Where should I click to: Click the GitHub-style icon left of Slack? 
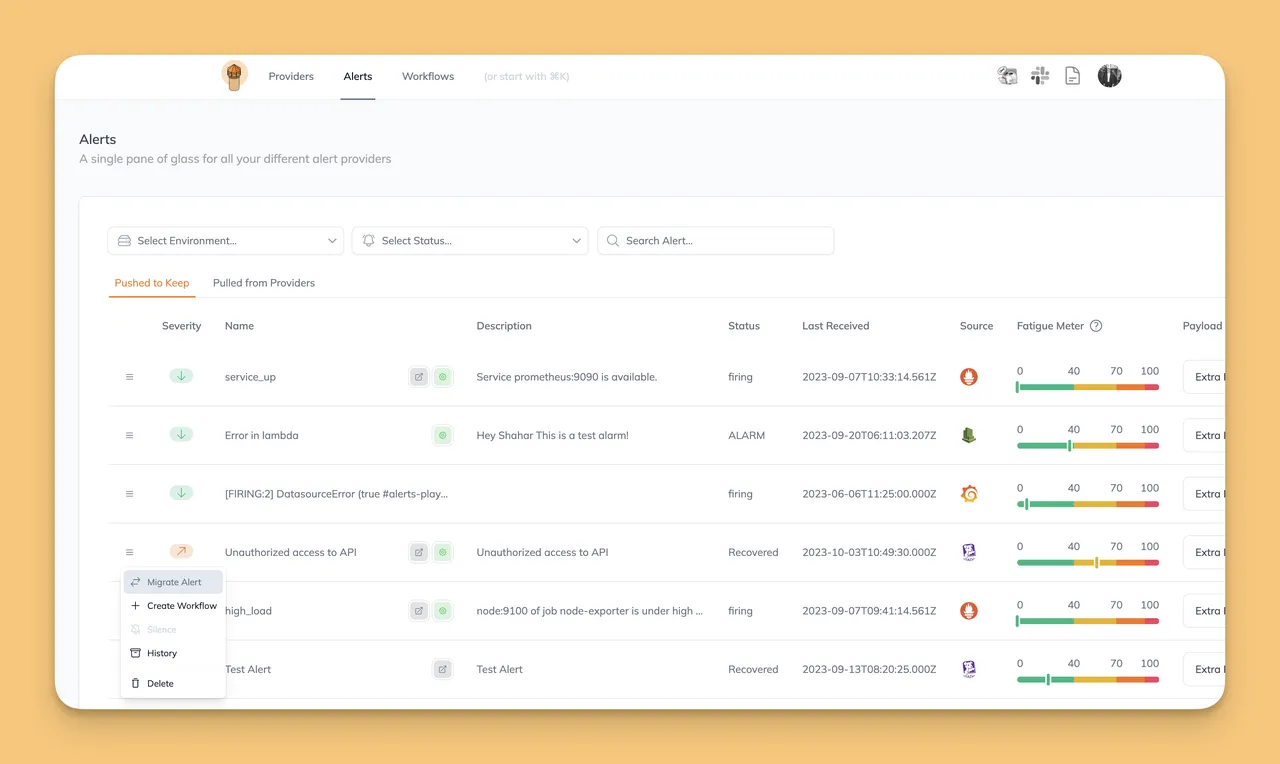[1007, 76]
